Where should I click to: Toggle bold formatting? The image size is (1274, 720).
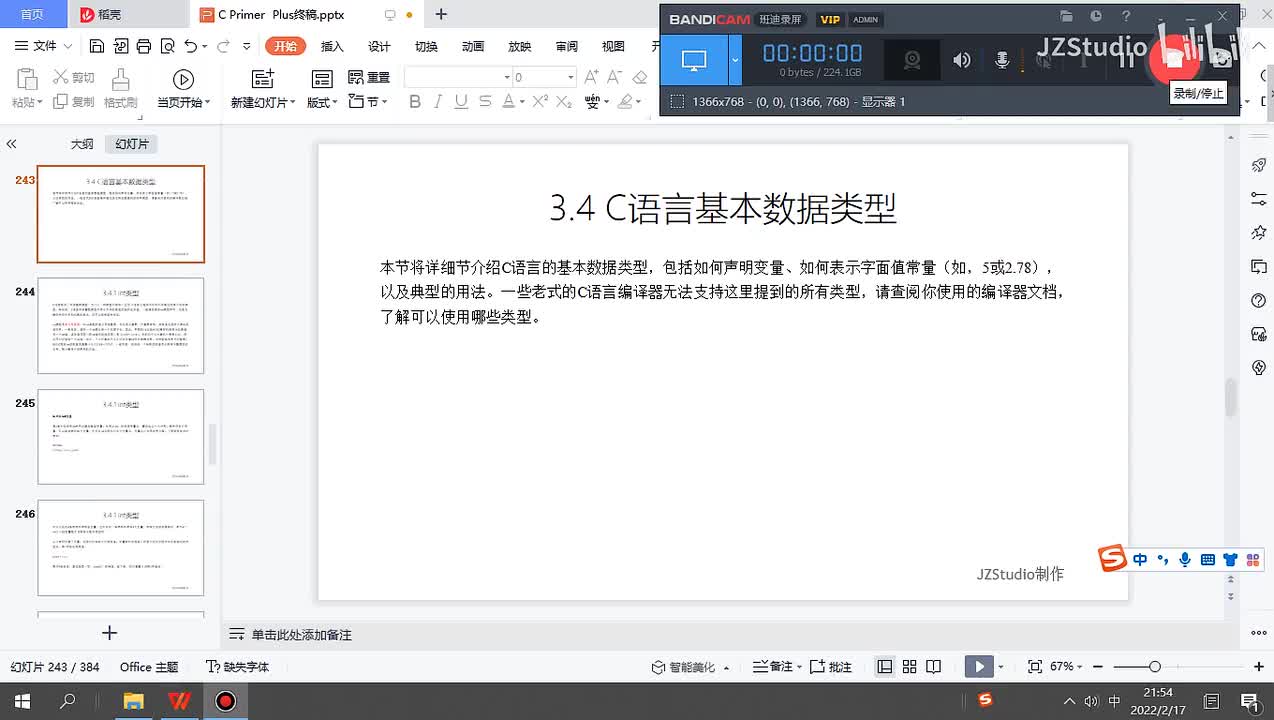[x=415, y=102]
